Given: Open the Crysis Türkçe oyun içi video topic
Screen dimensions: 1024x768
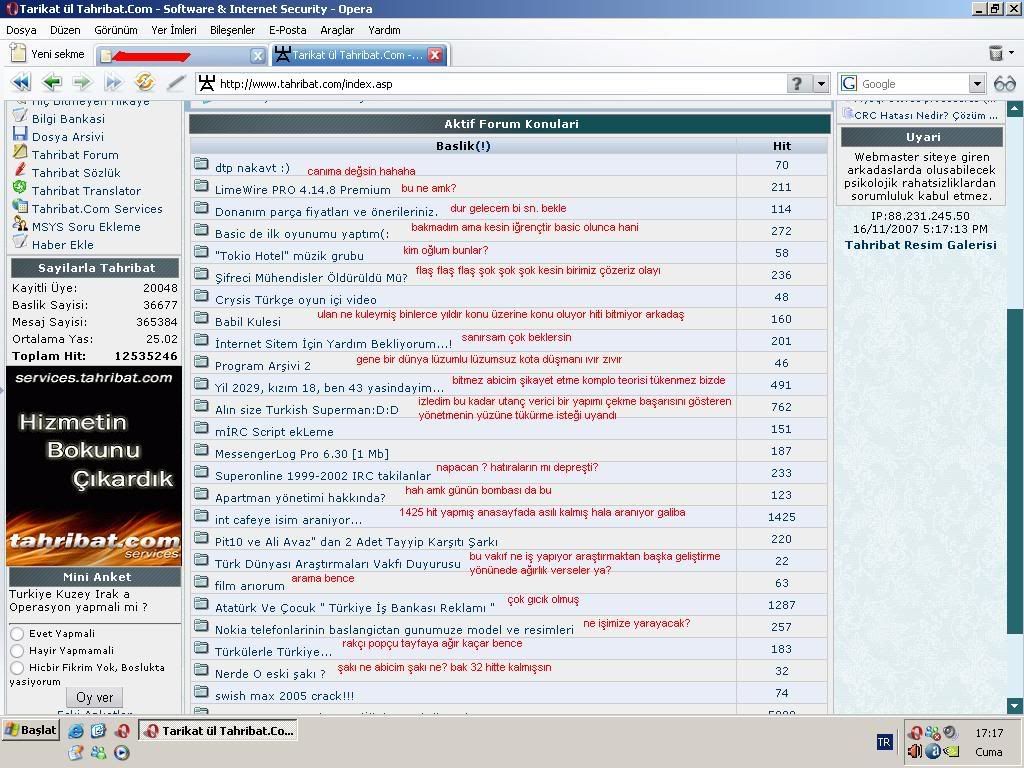Looking at the screenshot, I should coord(296,300).
